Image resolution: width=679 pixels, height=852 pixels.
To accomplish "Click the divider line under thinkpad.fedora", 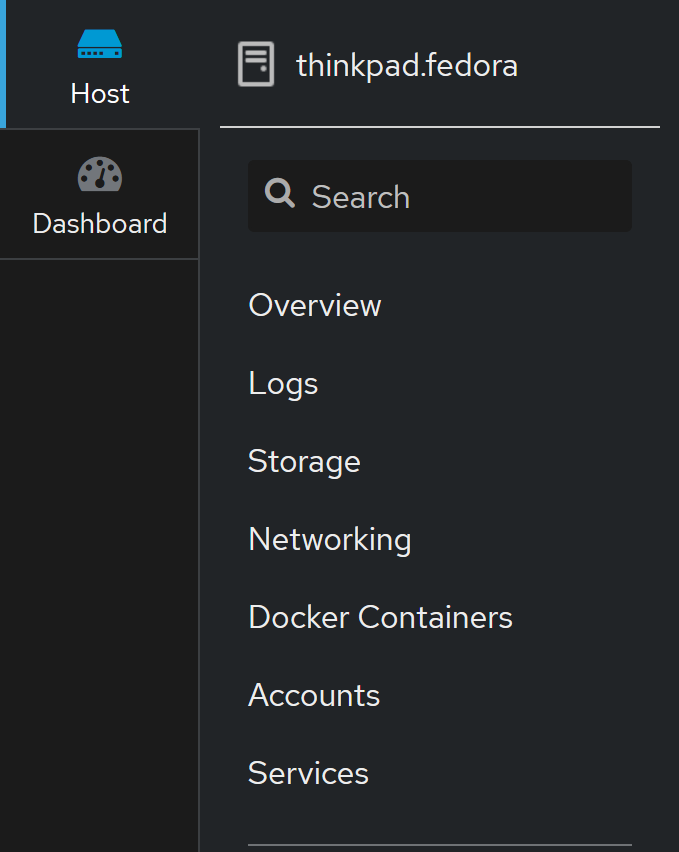I will pyautogui.click(x=440, y=127).
